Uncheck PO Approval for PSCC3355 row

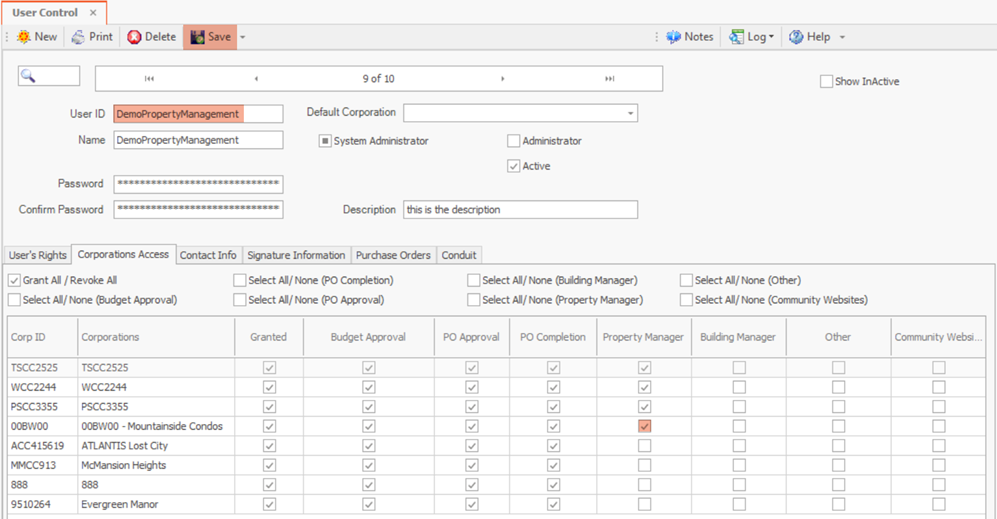[472, 407]
